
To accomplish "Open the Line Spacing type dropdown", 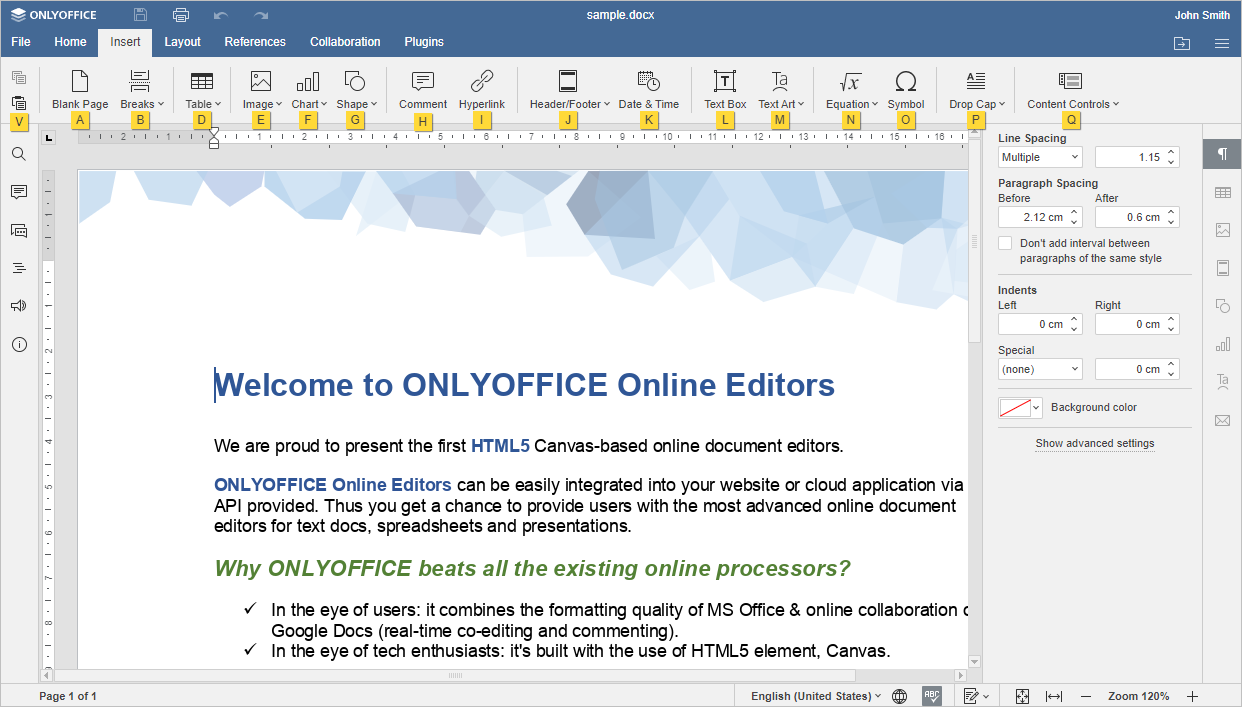I will [1040, 157].
